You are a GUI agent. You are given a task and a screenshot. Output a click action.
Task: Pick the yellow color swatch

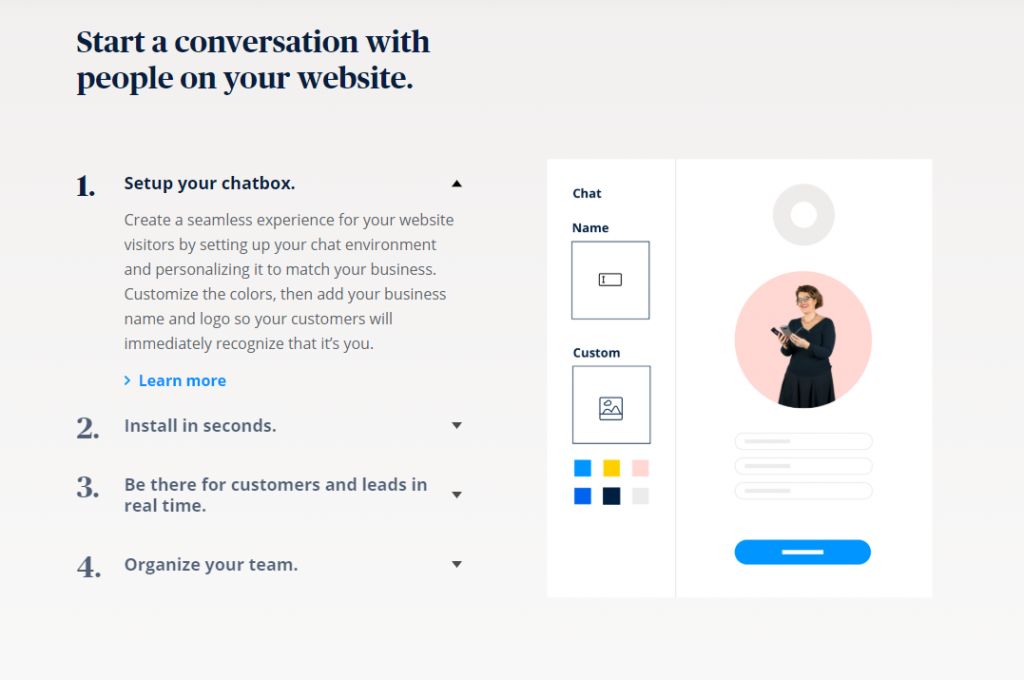(x=611, y=468)
